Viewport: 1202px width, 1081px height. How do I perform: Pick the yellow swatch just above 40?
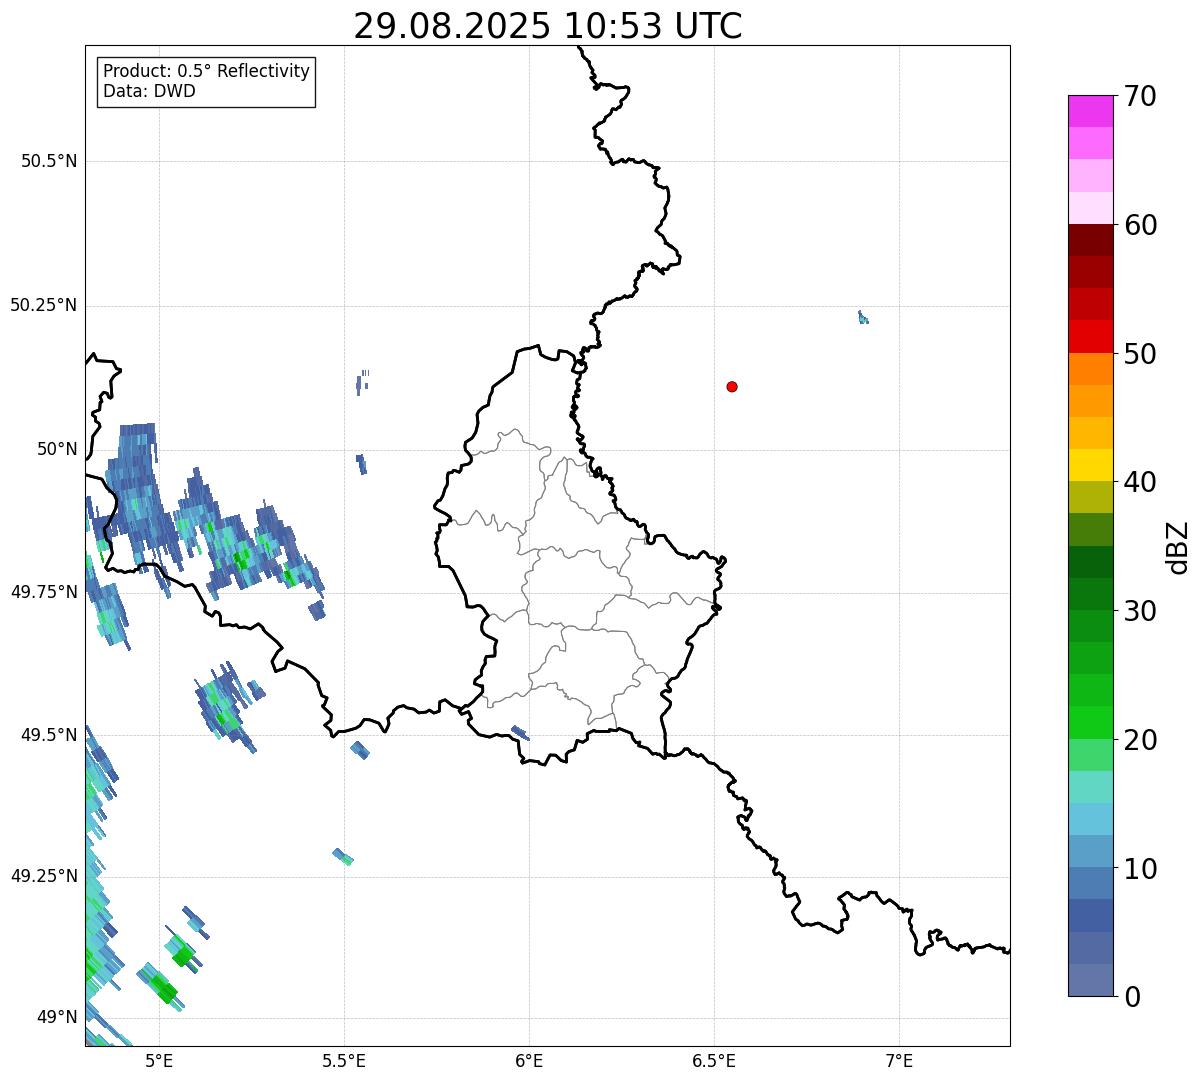(x=1091, y=465)
